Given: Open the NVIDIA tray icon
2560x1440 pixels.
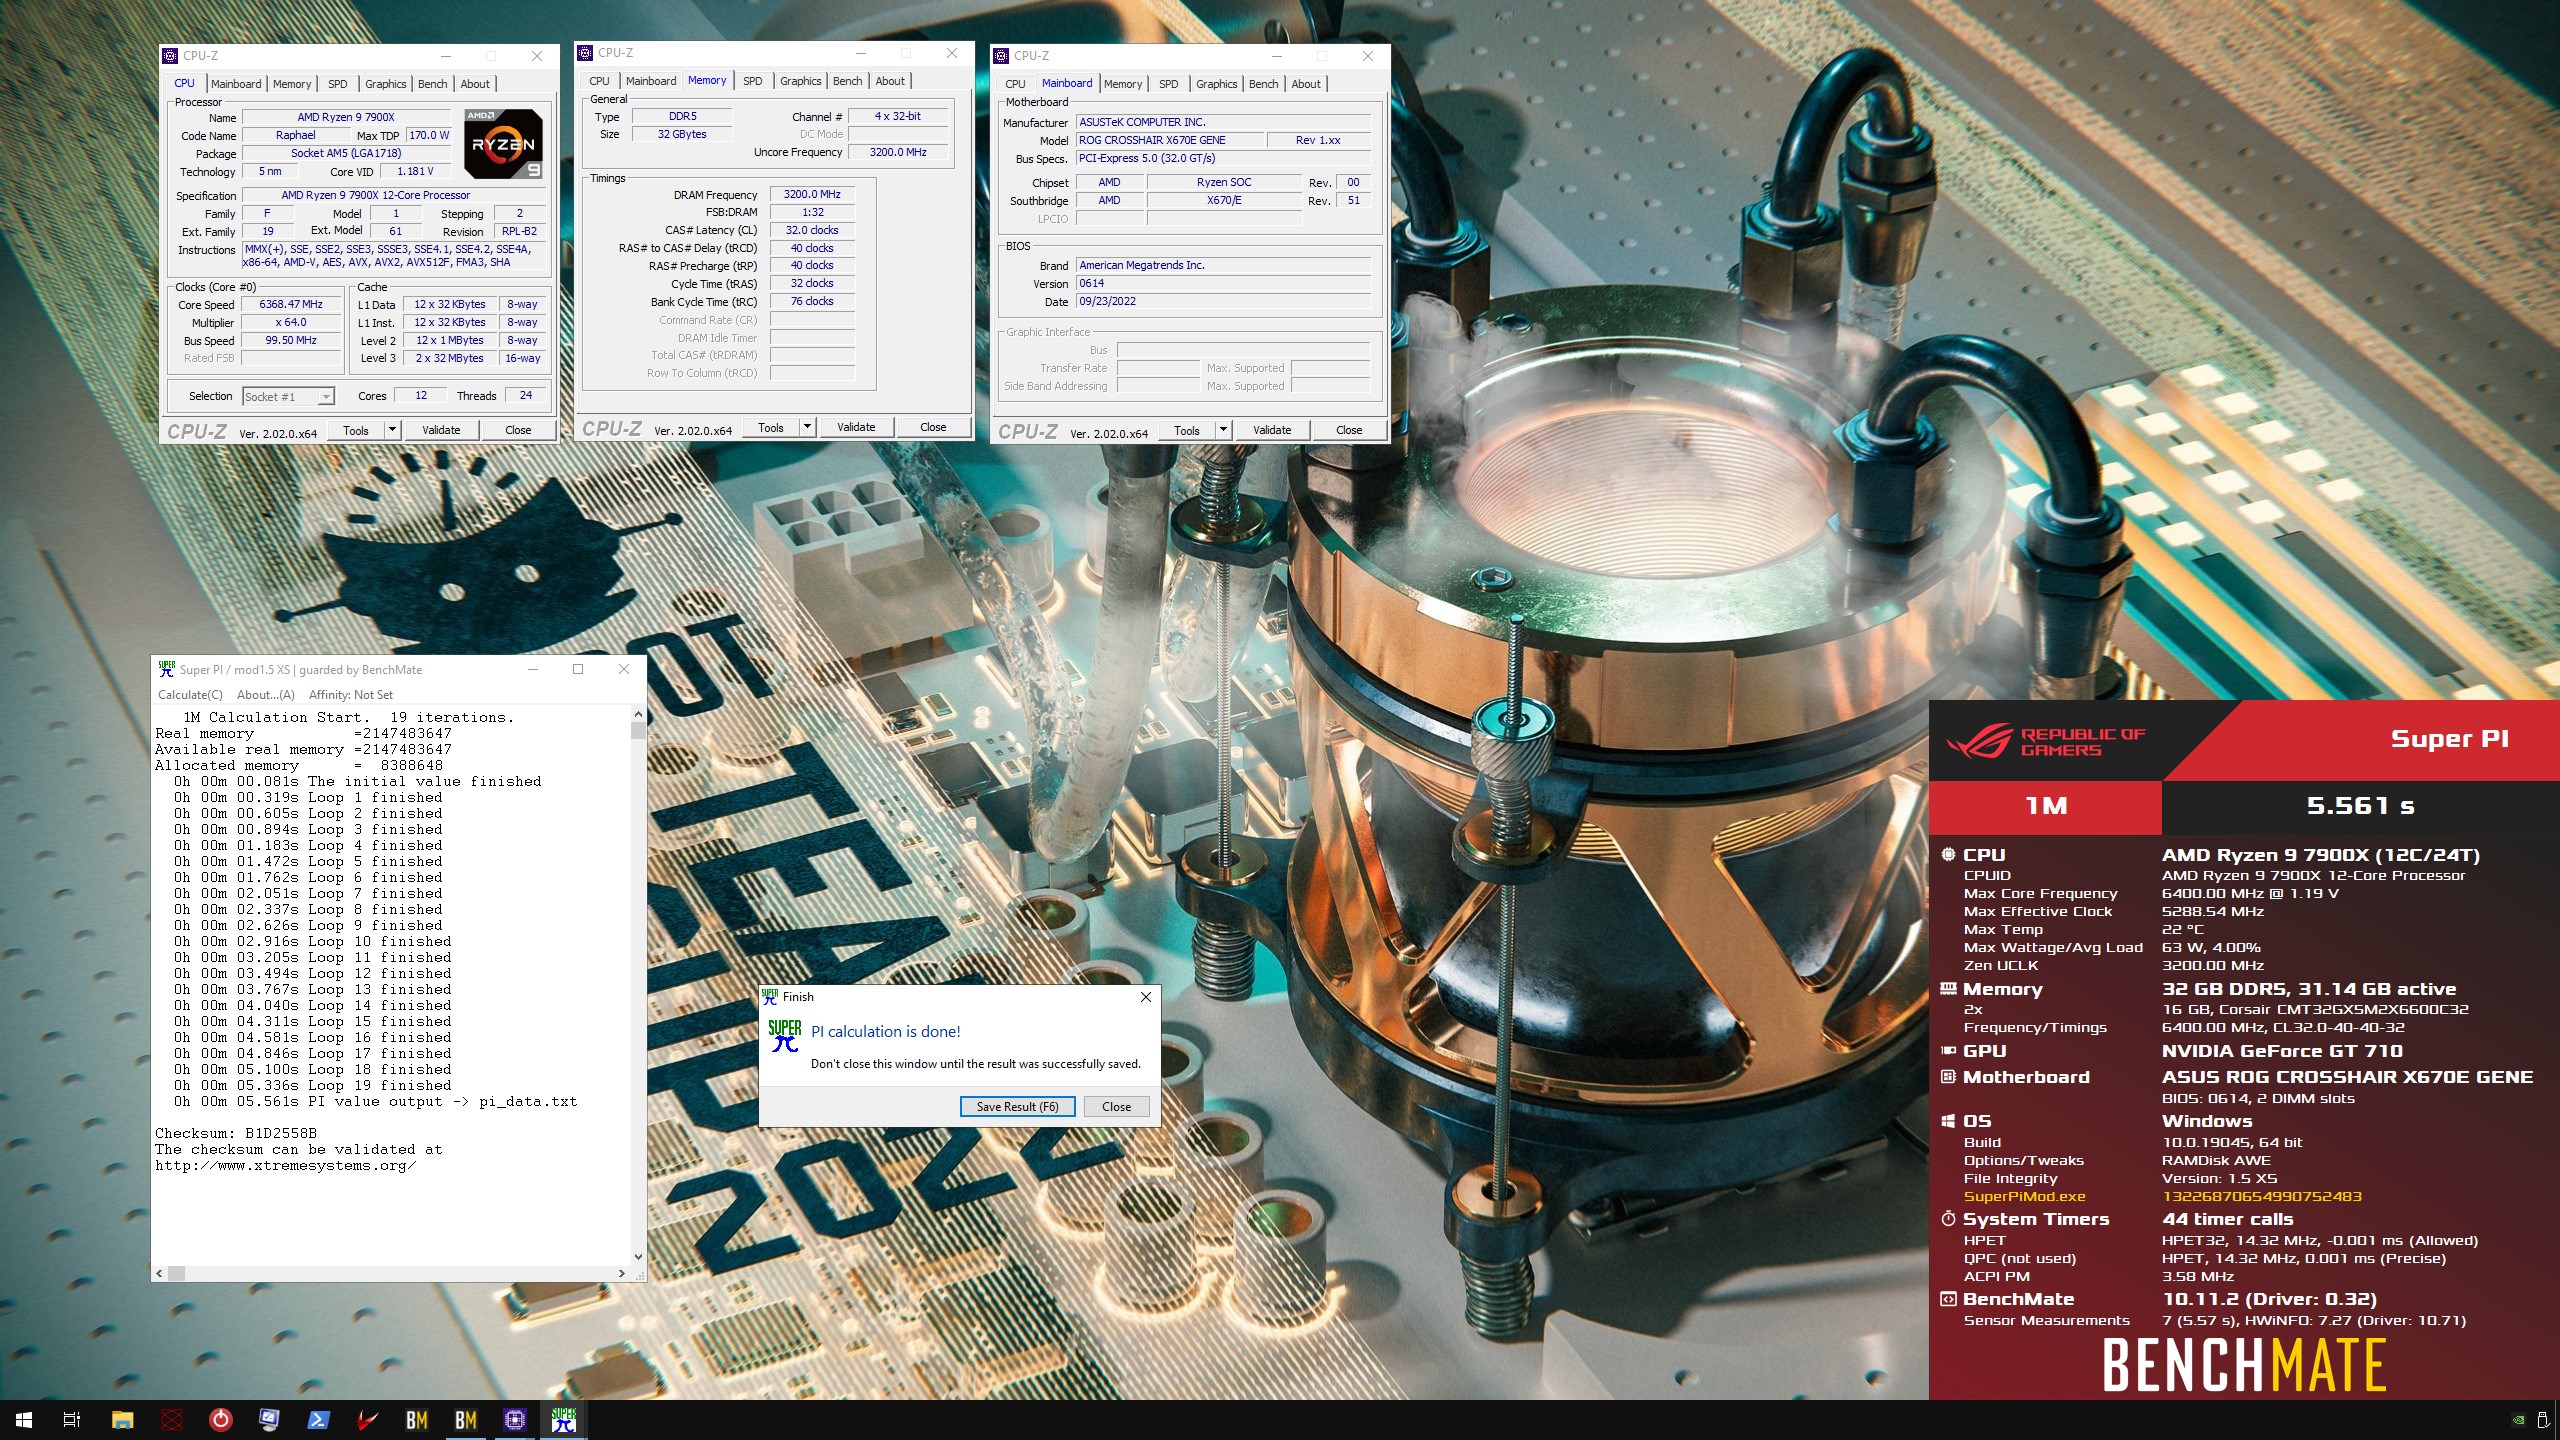Looking at the screenshot, I should pyautogui.click(x=2518, y=1419).
